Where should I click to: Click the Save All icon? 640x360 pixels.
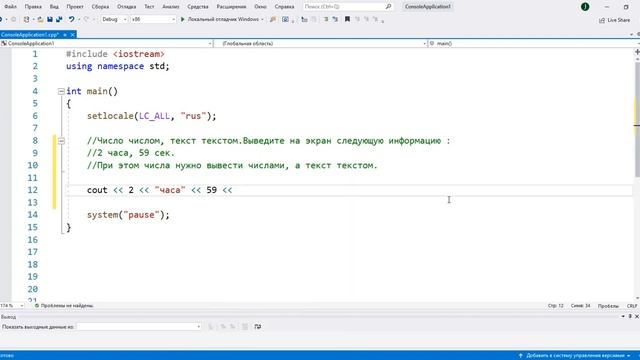[x=59, y=19]
